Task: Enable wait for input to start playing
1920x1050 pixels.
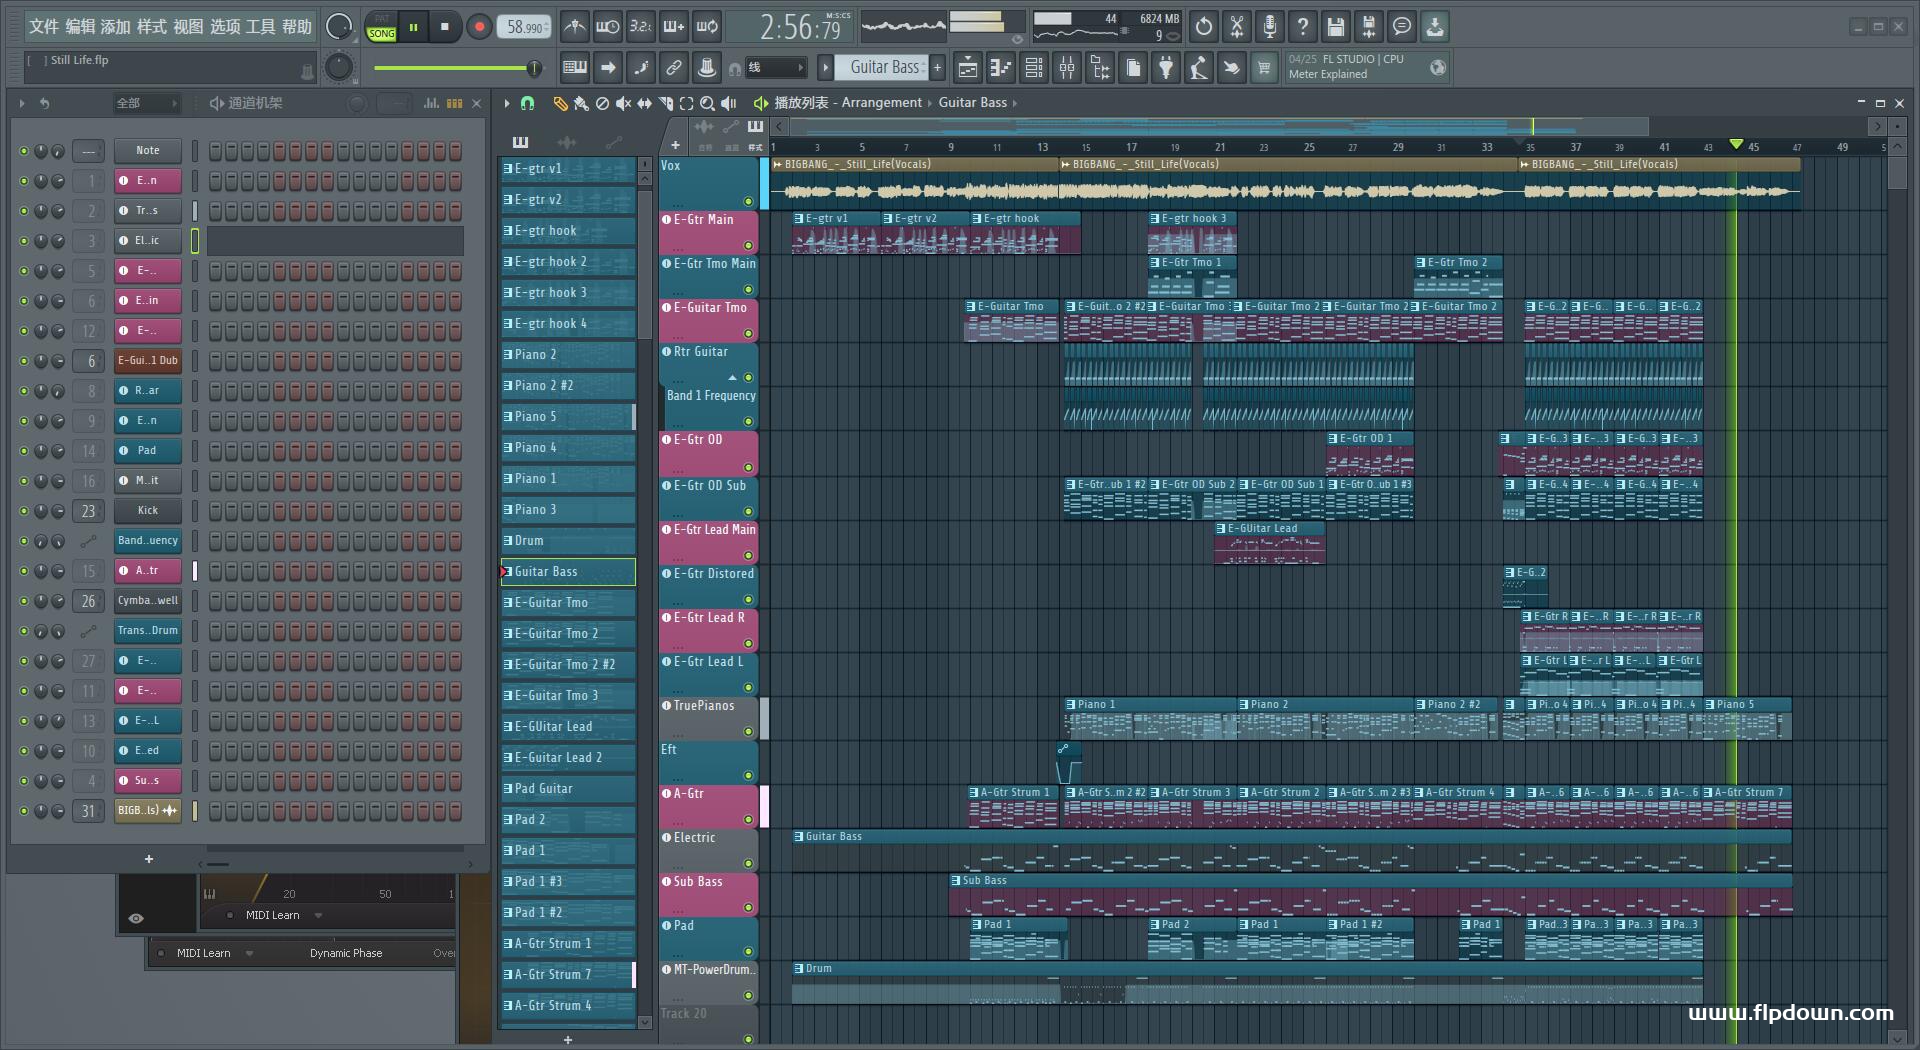Action: click(607, 27)
